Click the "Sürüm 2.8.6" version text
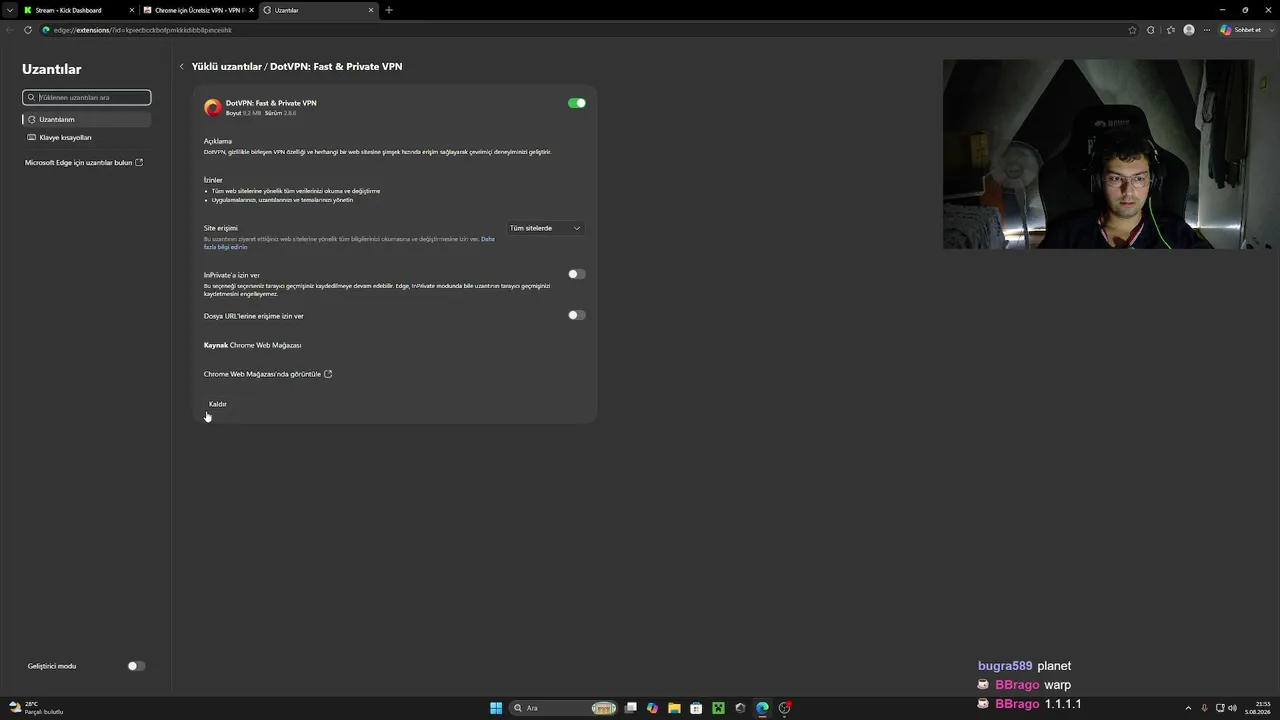 coord(281,113)
